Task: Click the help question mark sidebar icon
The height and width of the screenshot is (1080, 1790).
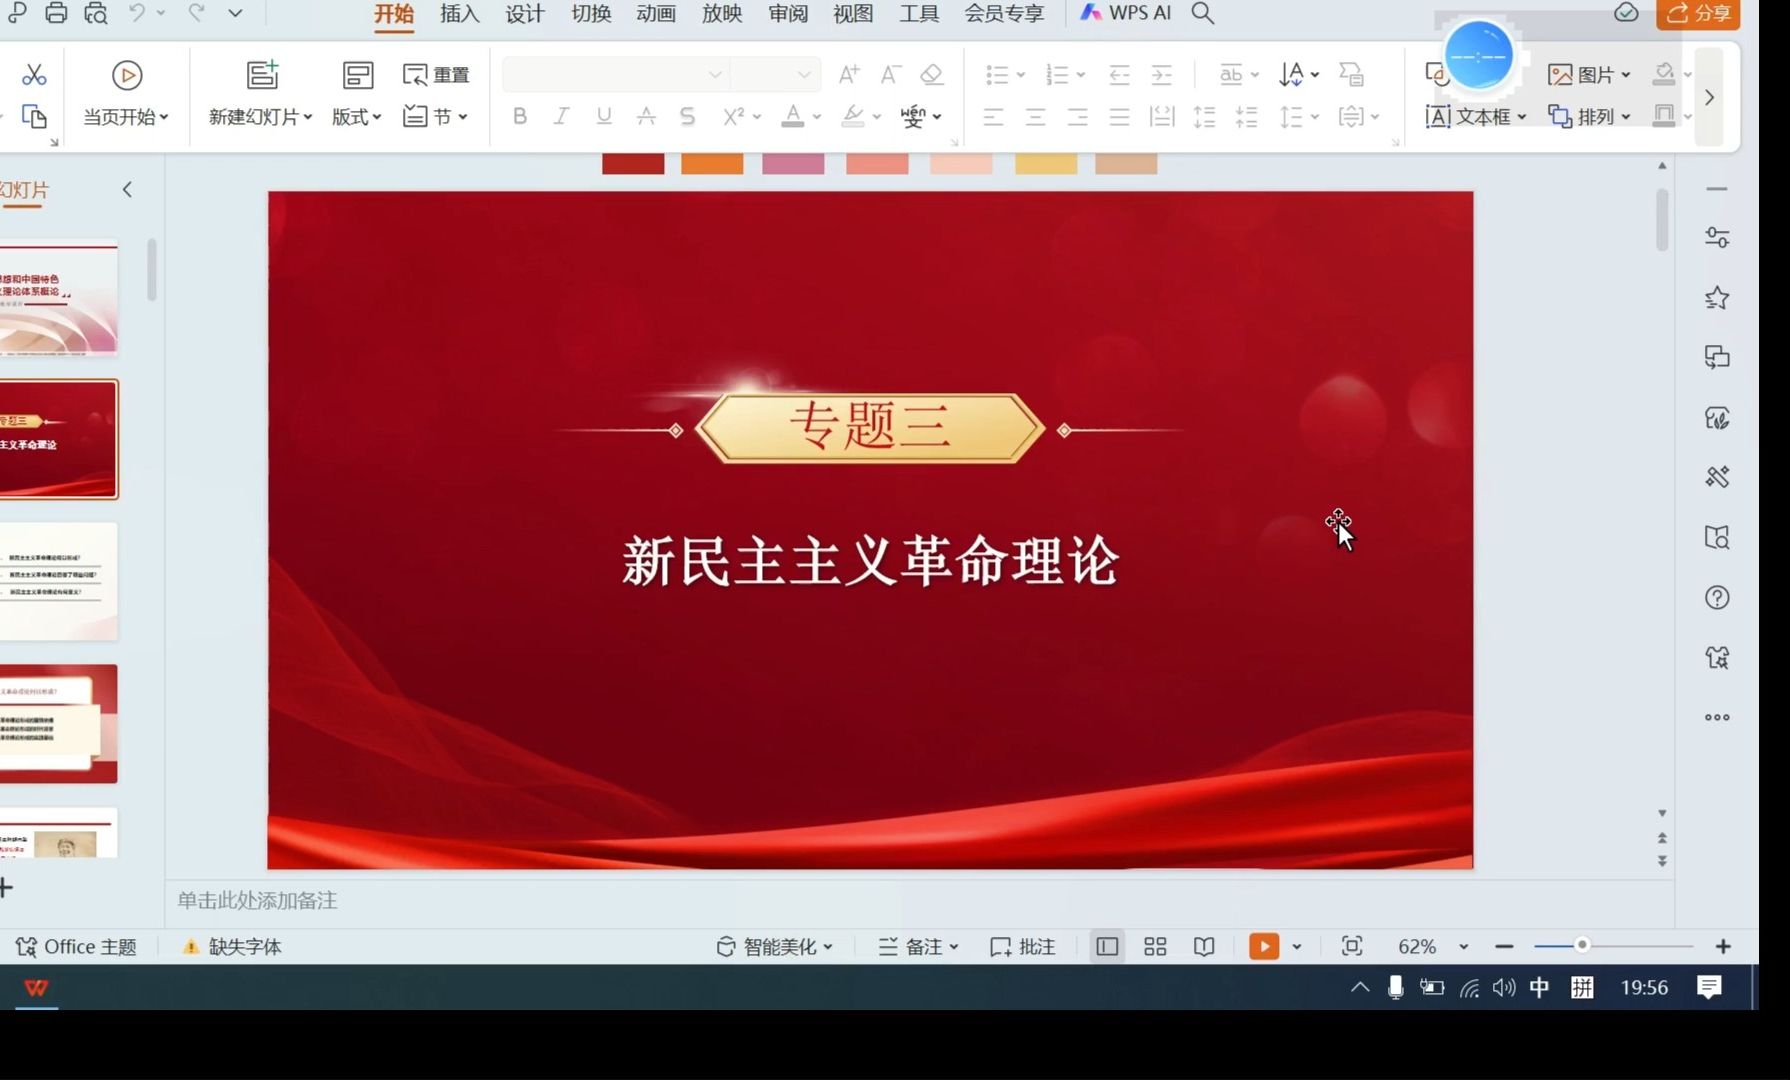Action: pyautogui.click(x=1717, y=598)
